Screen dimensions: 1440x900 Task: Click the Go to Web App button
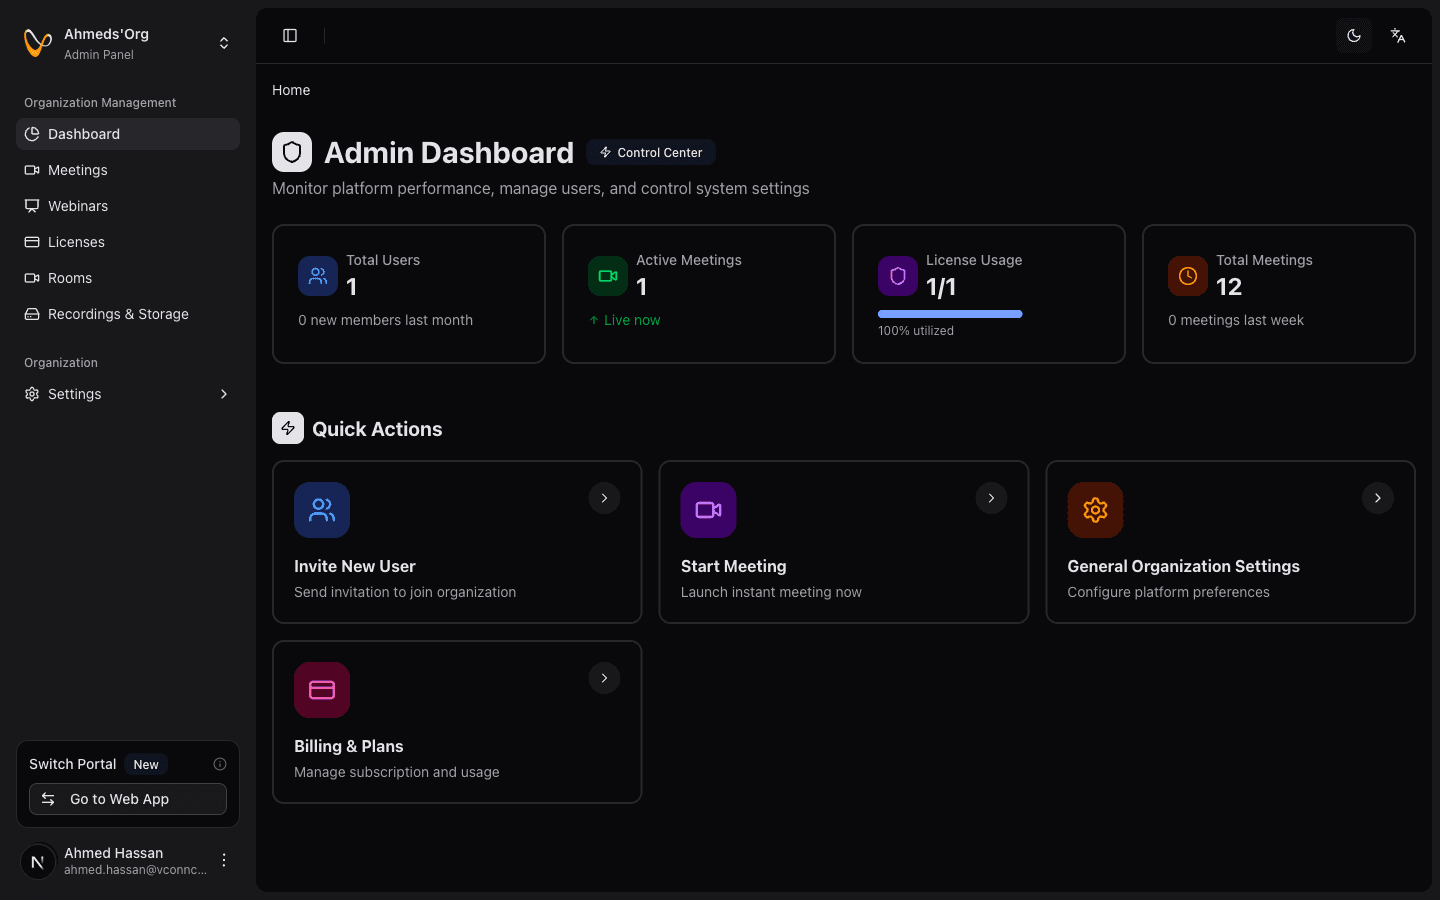coord(128,799)
